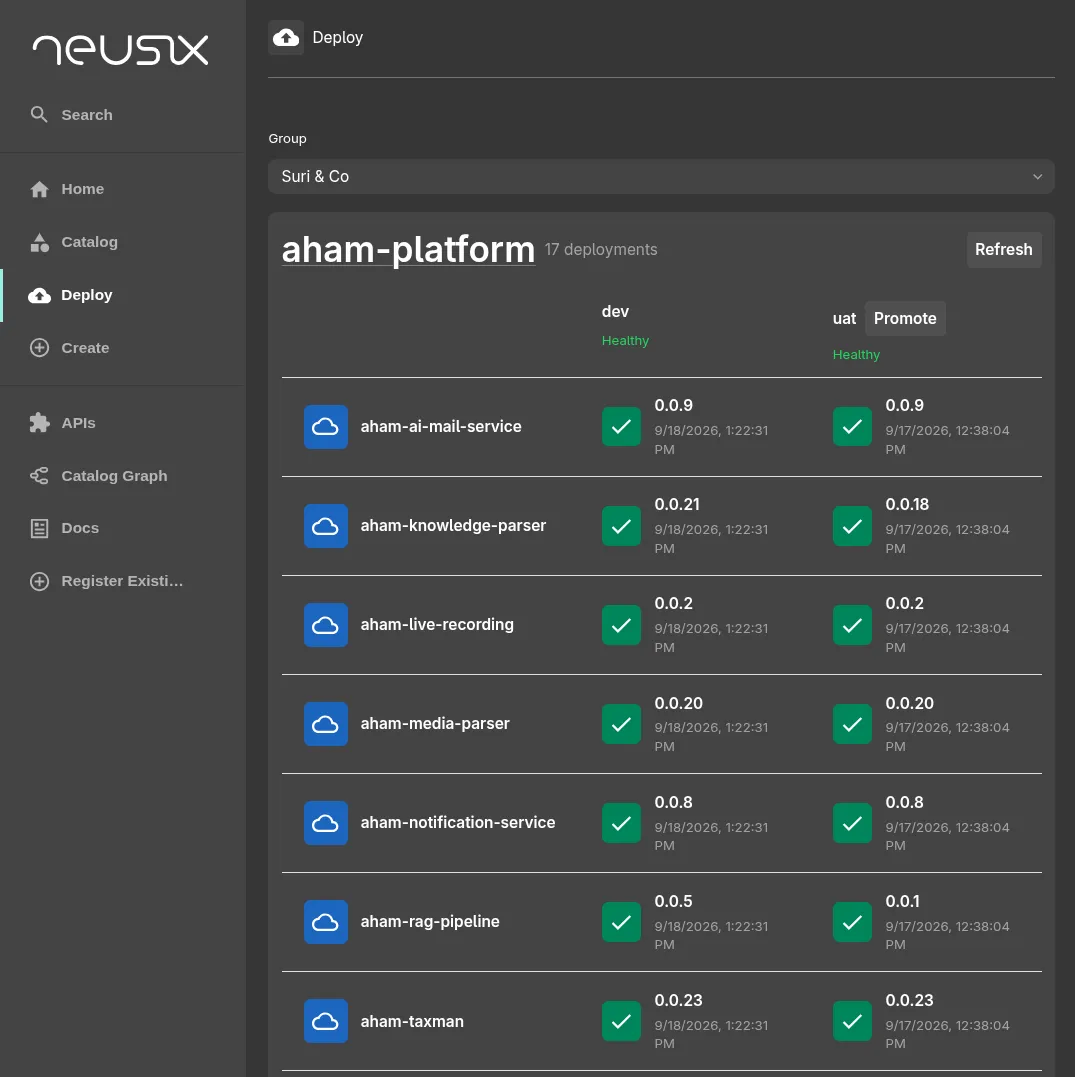Screen dimensions: 1075x1077
Task: Click uat status check for aham-rag-pipeline
Action: [852, 922]
